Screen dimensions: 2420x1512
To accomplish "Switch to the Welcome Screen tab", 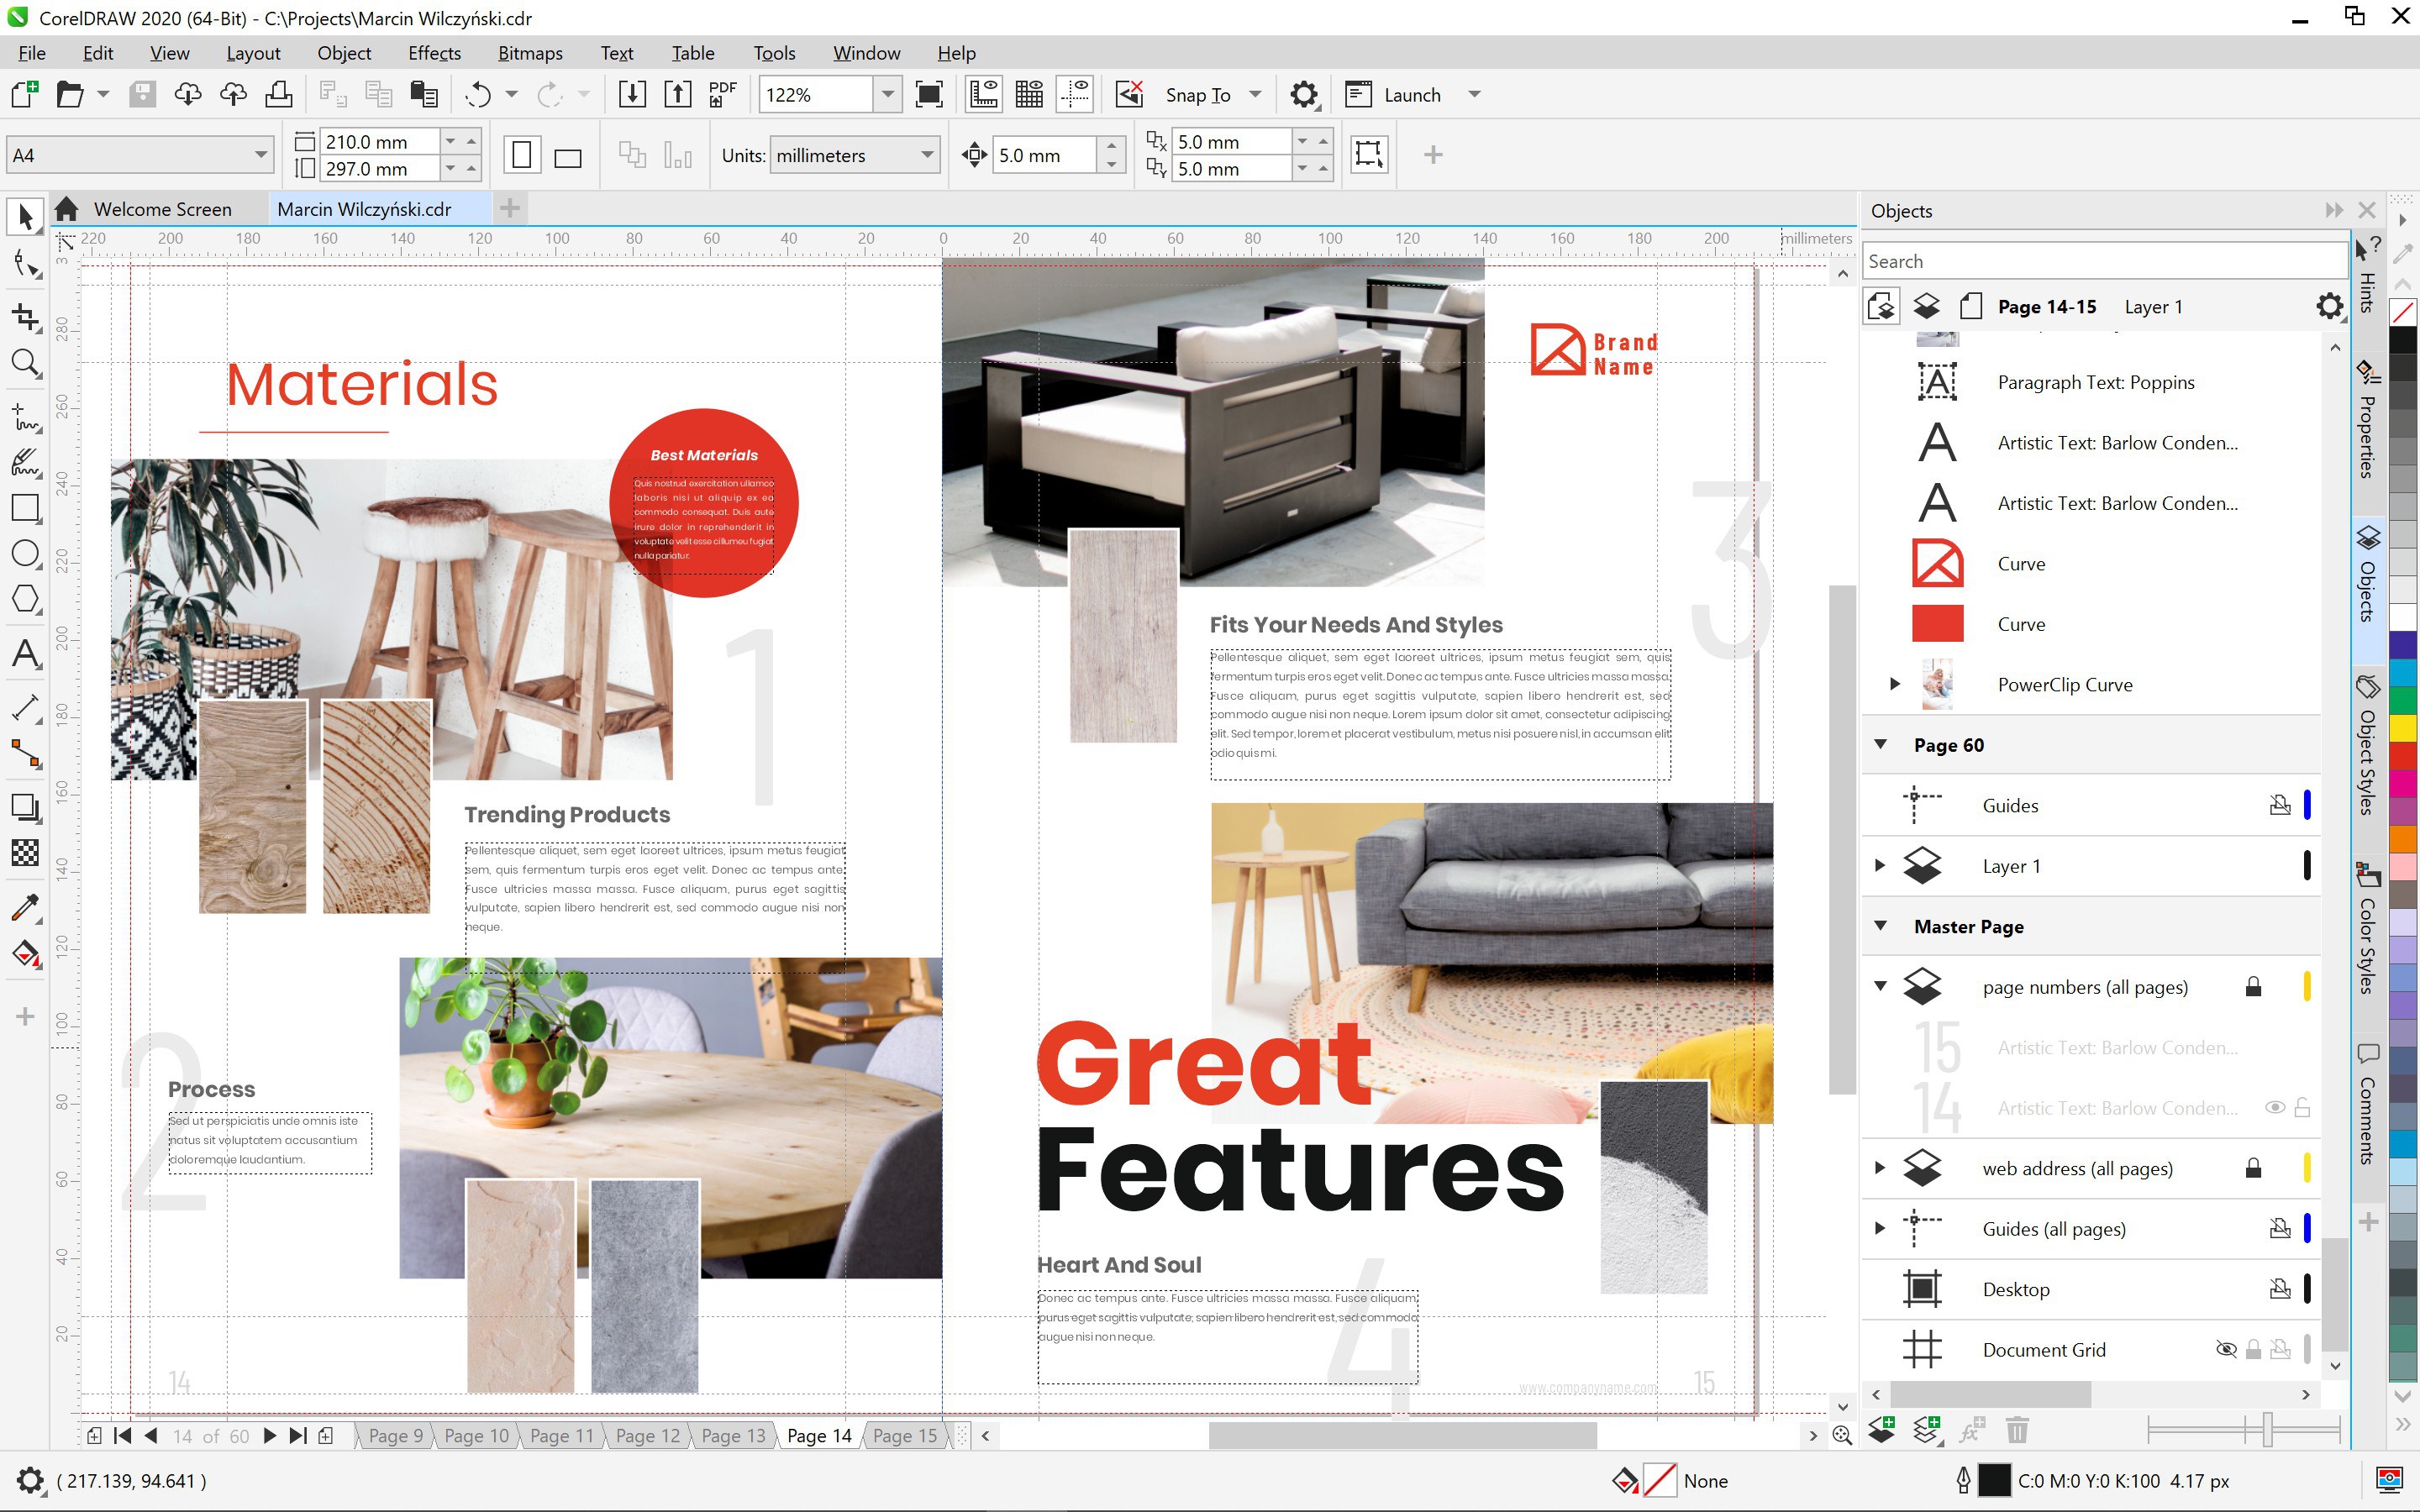I will click(162, 209).
